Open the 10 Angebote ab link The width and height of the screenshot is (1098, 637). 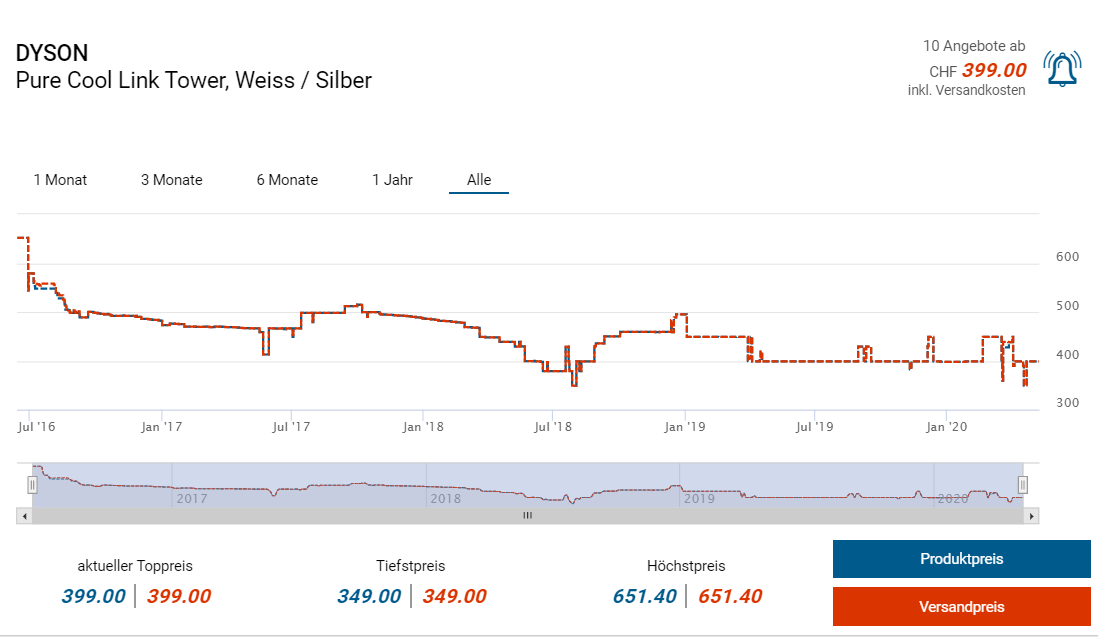pyautogui.click(x=973, y=46)
